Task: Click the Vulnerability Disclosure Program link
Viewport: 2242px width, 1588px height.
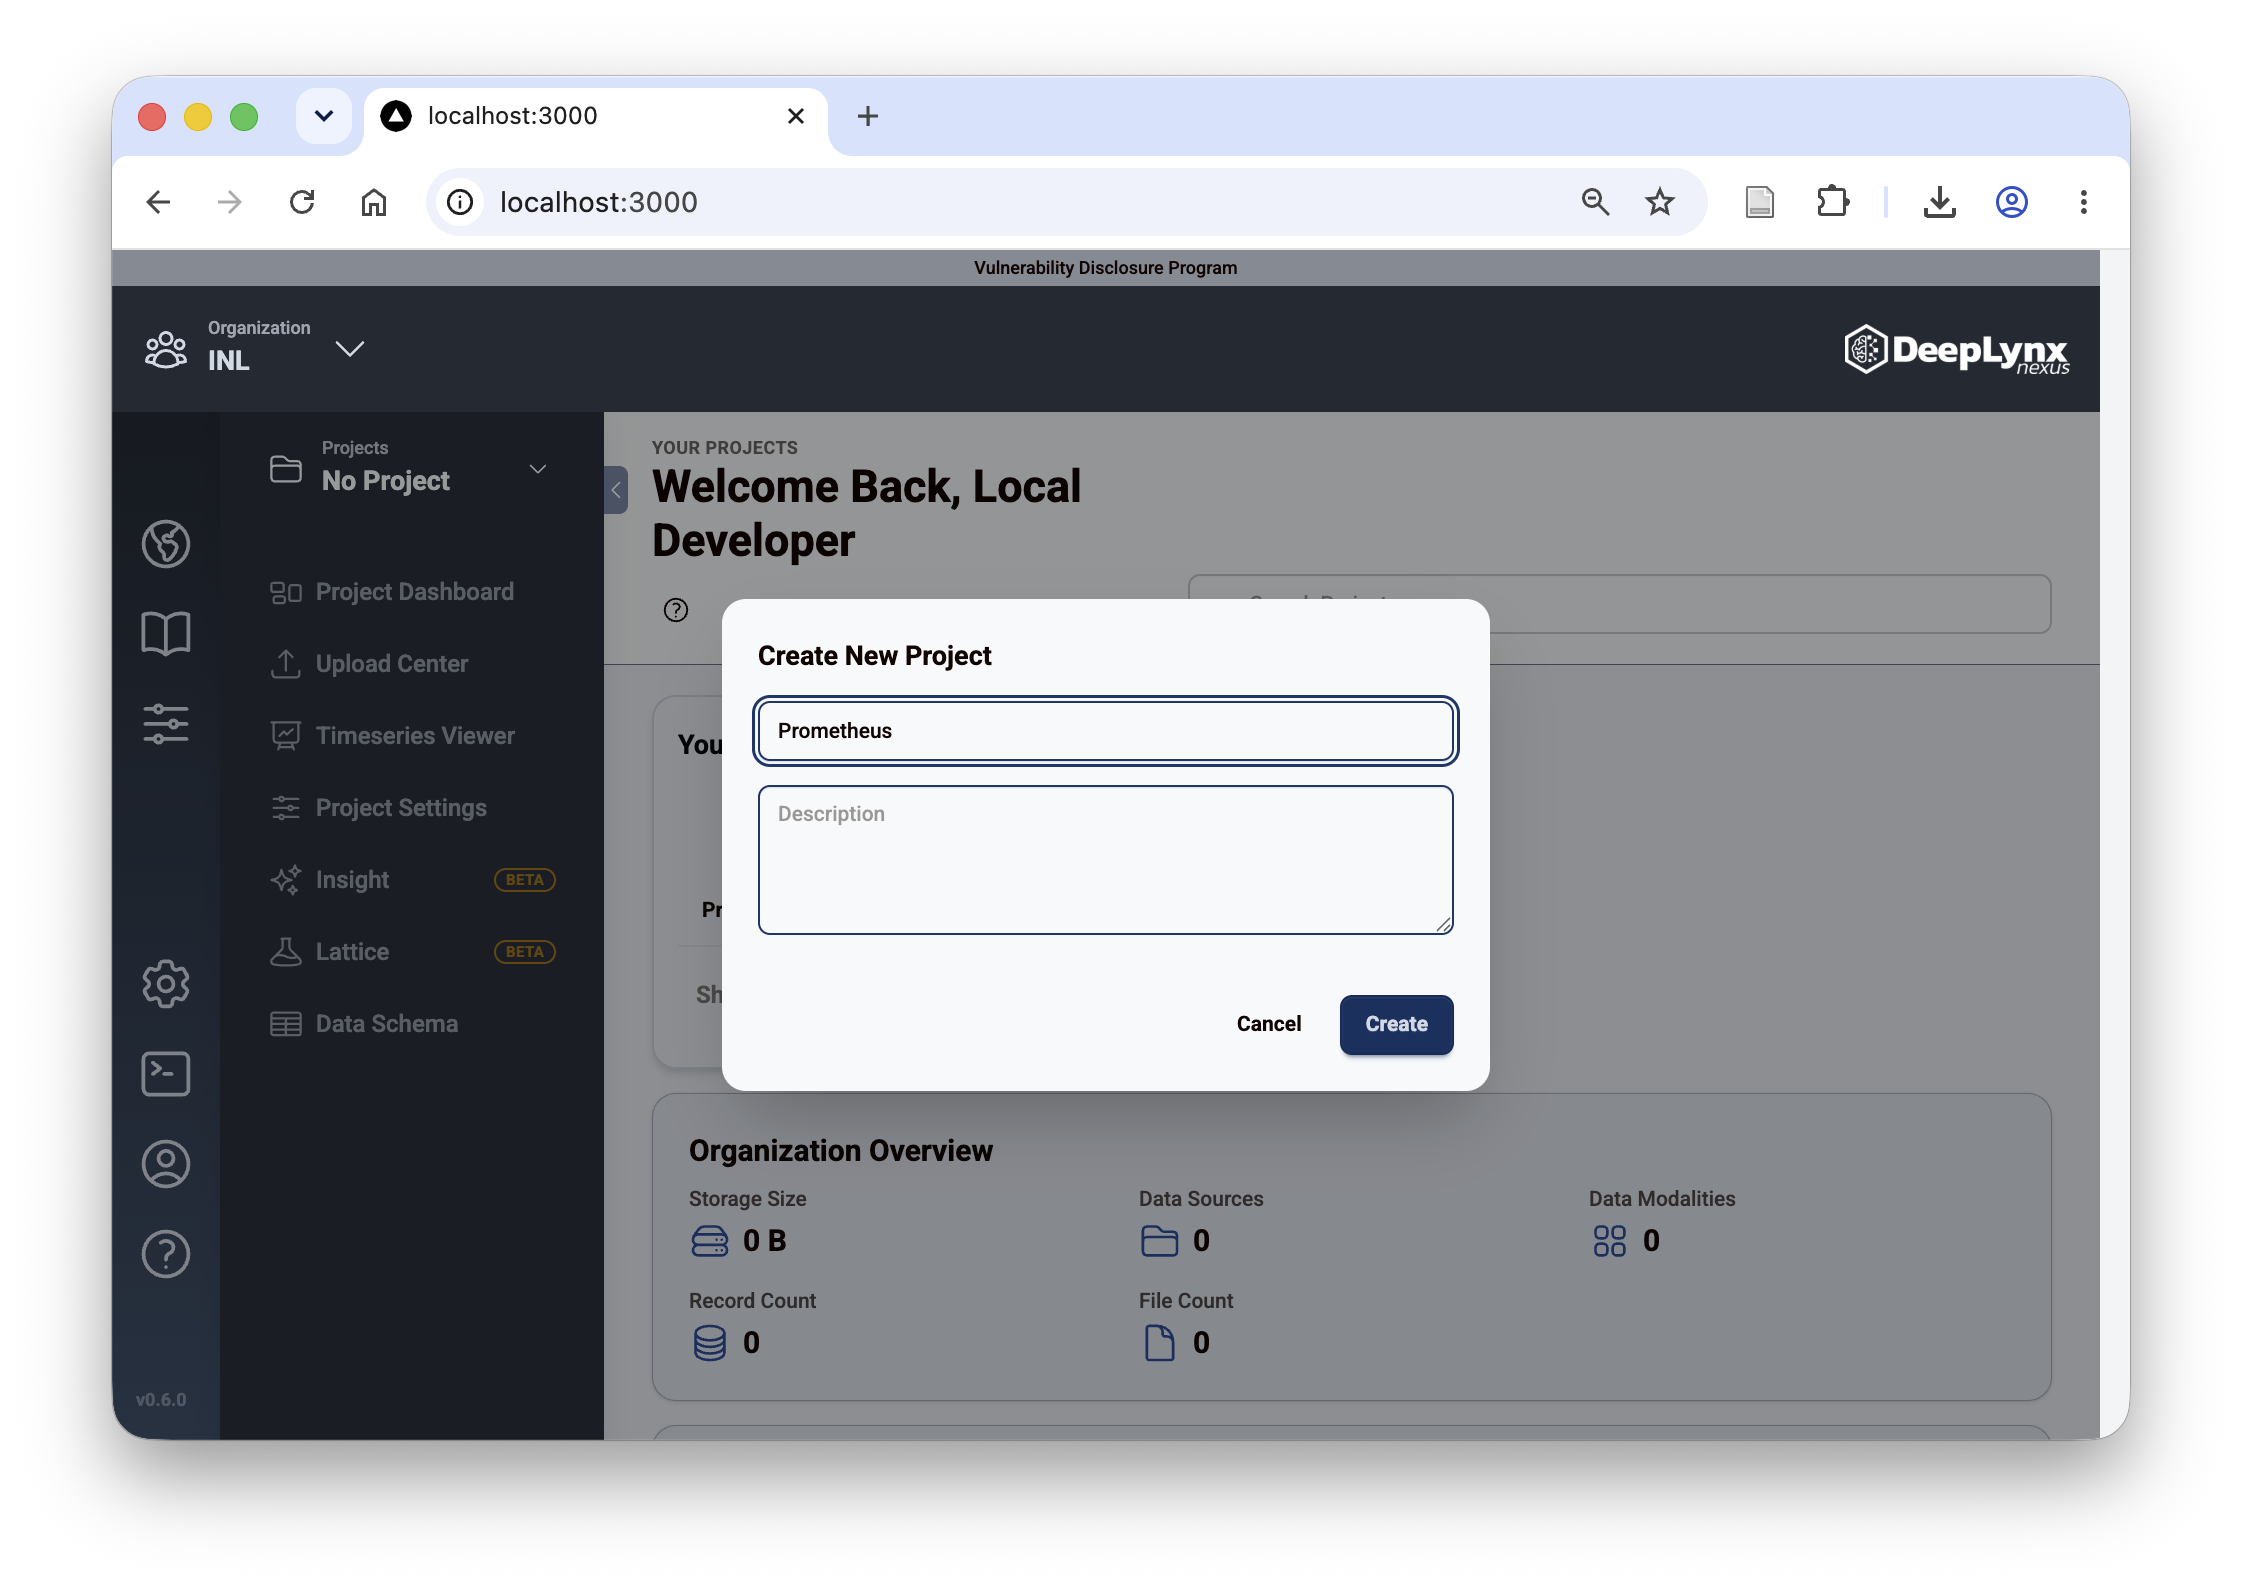Action: tap(1105, 268)
